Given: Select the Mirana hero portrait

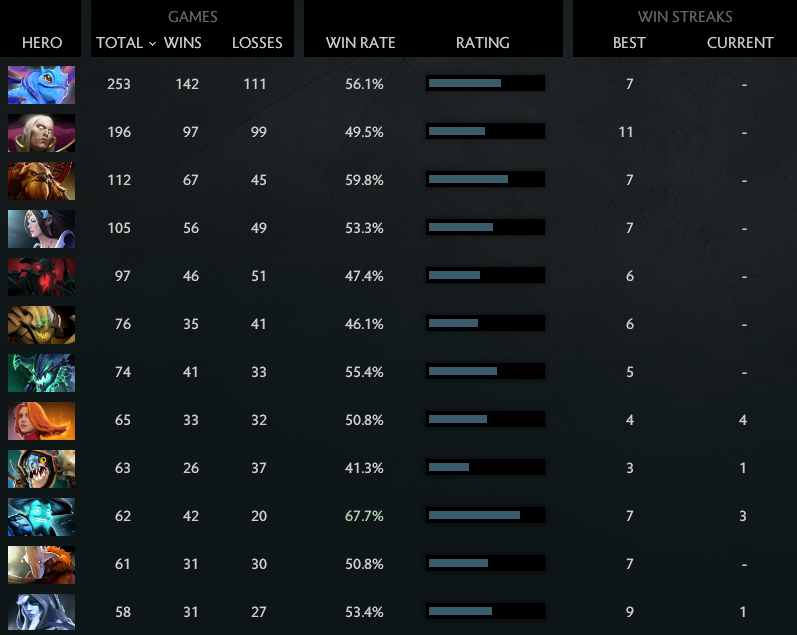Looking at the screenshot, I should pyautogui.click(x=41, y=228).
